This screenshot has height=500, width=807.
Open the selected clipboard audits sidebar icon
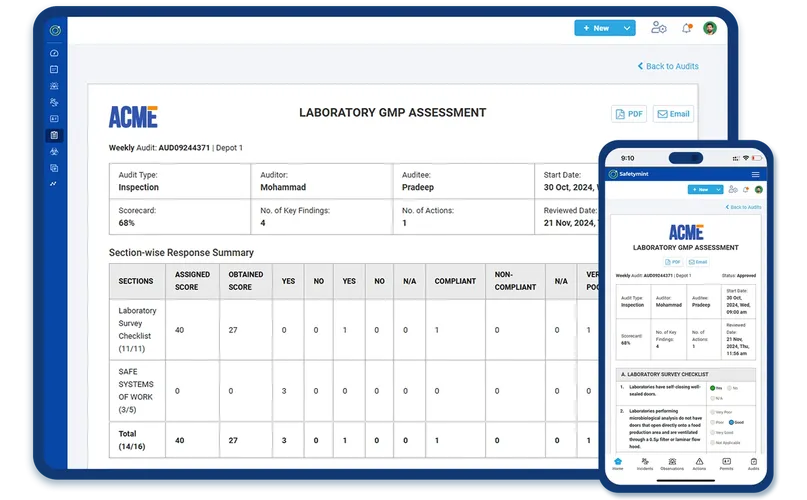coord(54,135)
